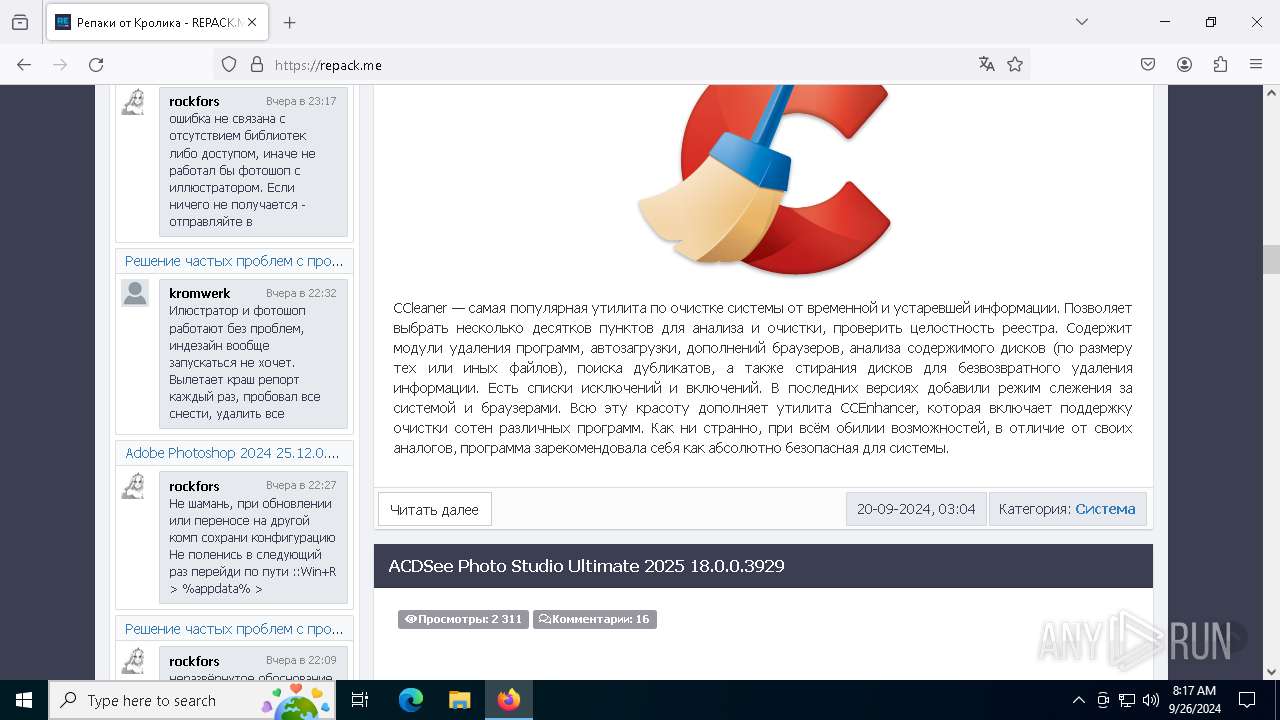Click Firefox taskbar icon
Viewport: 1280px width, 720px height.
(509, 700)
